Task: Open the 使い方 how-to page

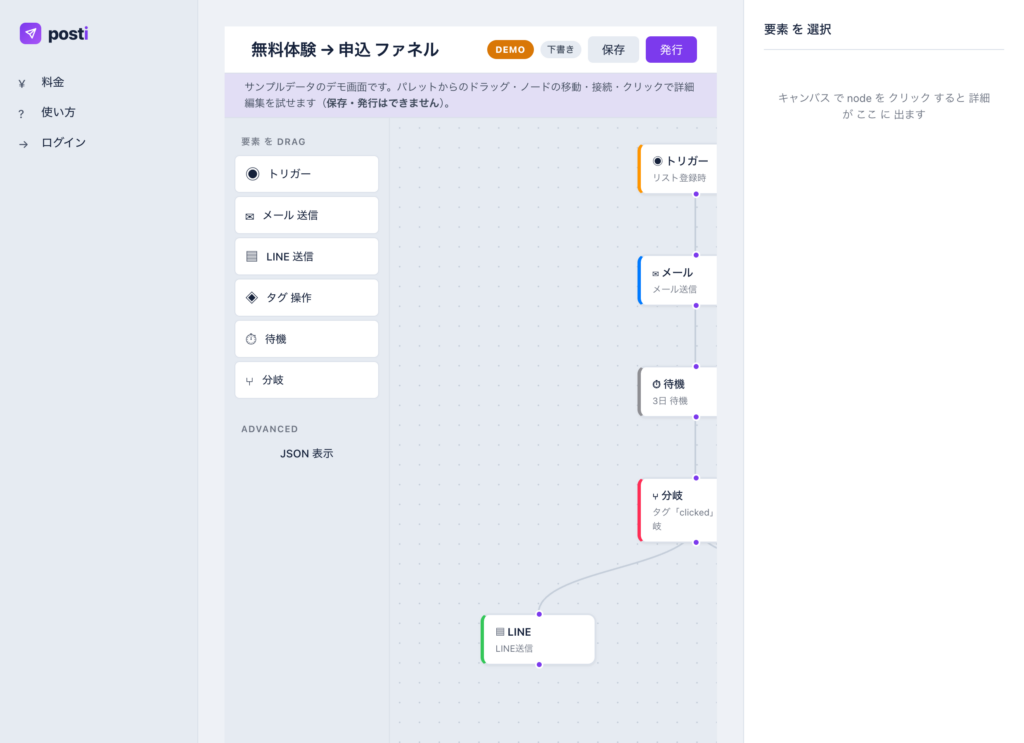Action: 58,112
